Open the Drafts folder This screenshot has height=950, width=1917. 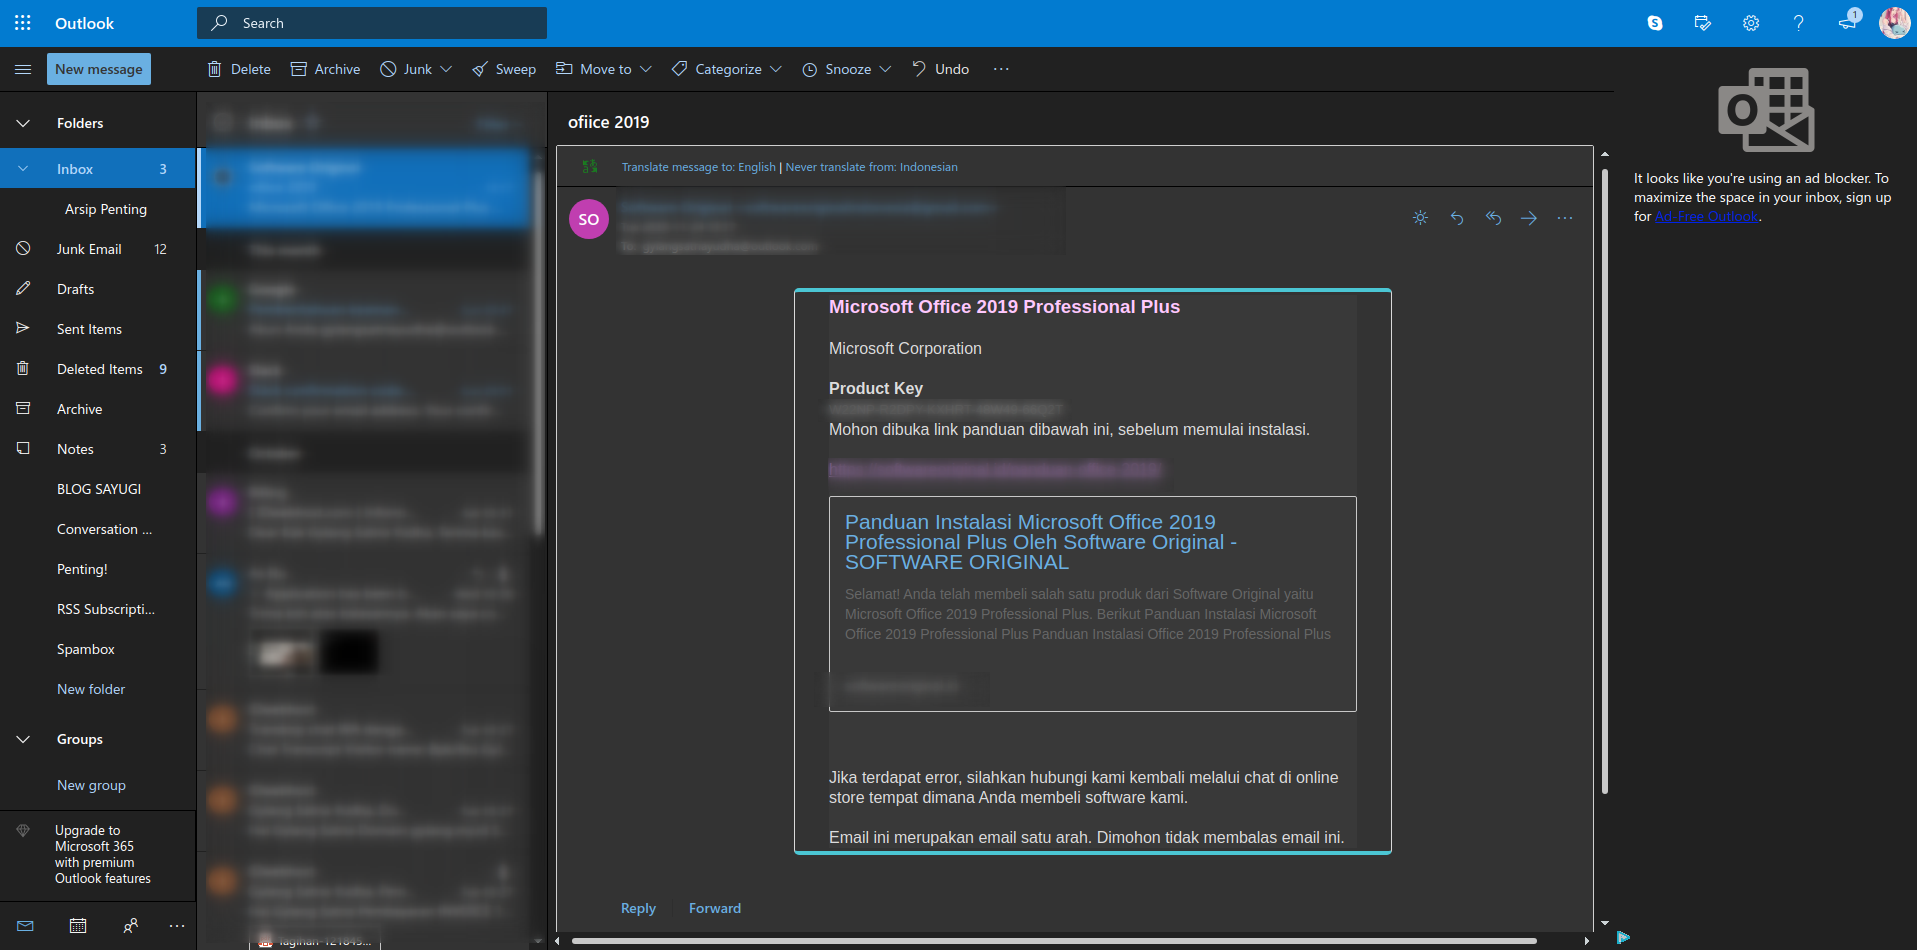tap(98, 289)
